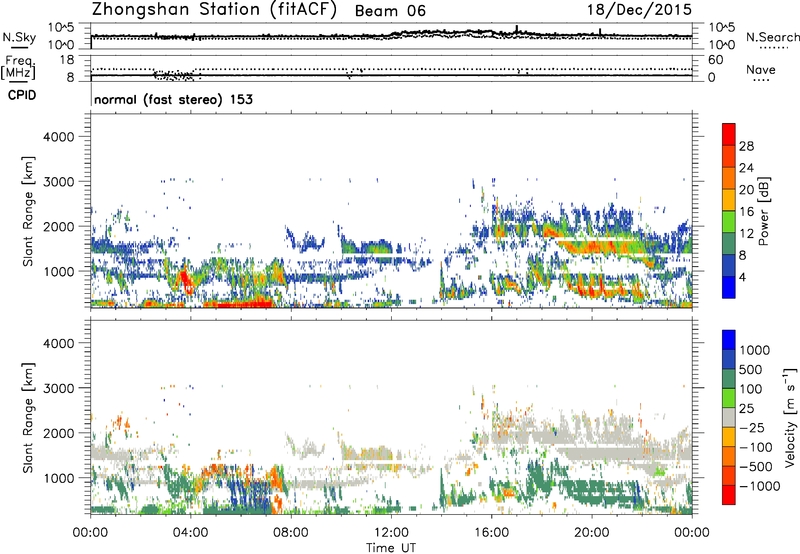The width and height of the screenshot is (800, 554).
Task: Click the gray segment of velocity color bar
Action: coord(729,417)
